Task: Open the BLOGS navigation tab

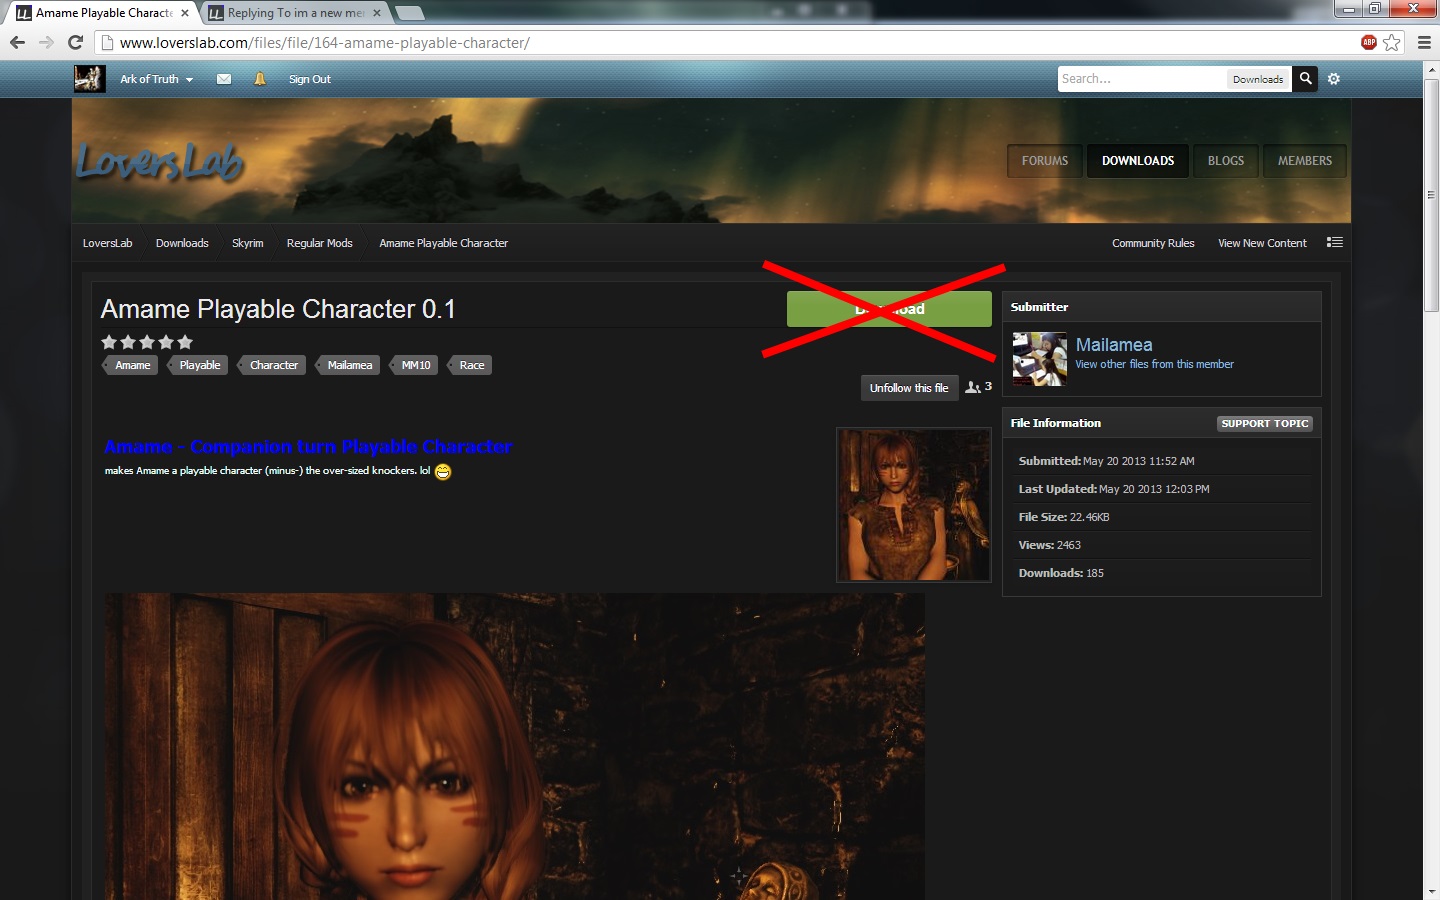Action: click(x=1226, y=160)
